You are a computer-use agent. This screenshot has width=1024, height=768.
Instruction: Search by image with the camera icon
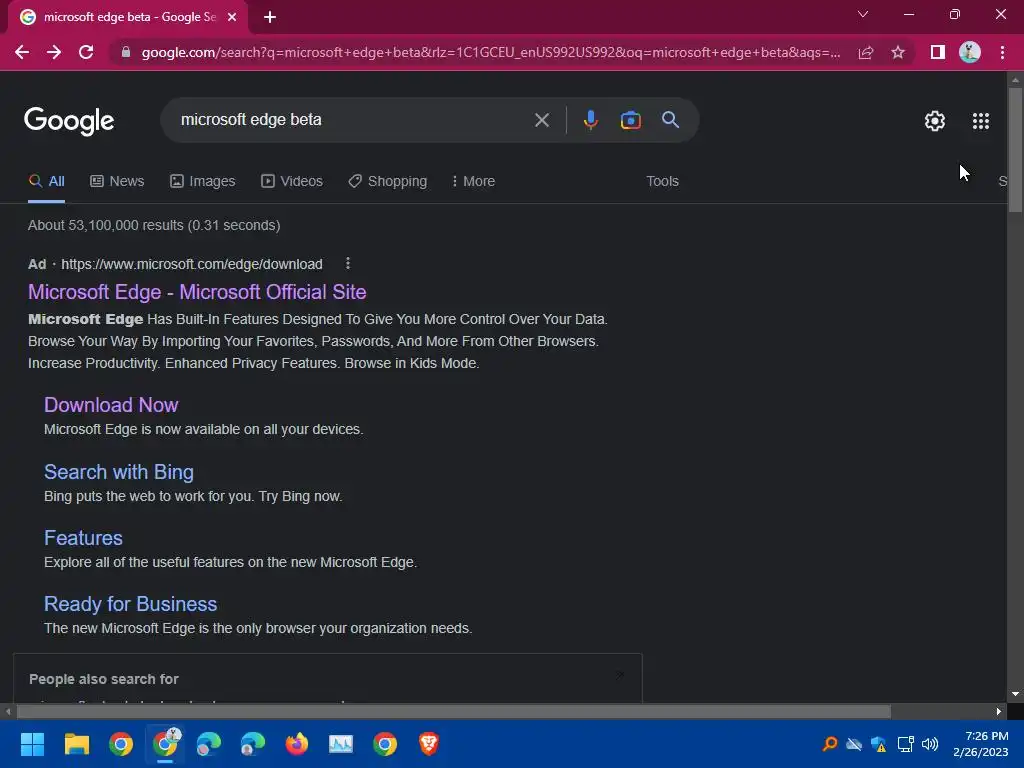point(630,120)
